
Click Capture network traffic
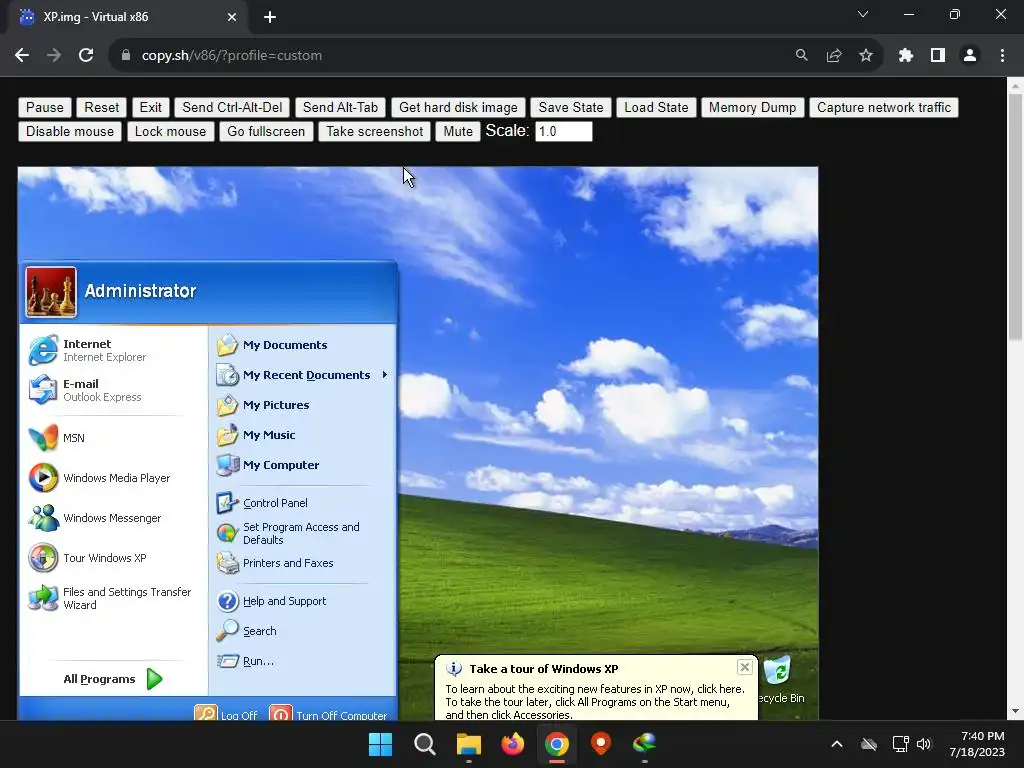(884, 107)
